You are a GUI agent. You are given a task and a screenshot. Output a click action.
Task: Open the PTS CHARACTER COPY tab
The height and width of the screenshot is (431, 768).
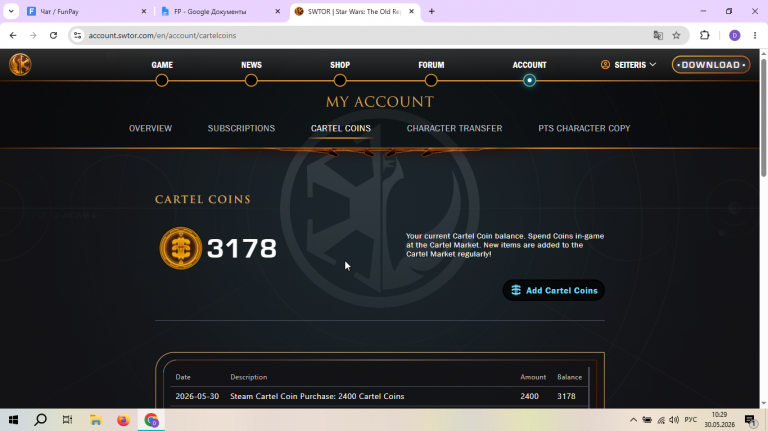pos(584,128)
